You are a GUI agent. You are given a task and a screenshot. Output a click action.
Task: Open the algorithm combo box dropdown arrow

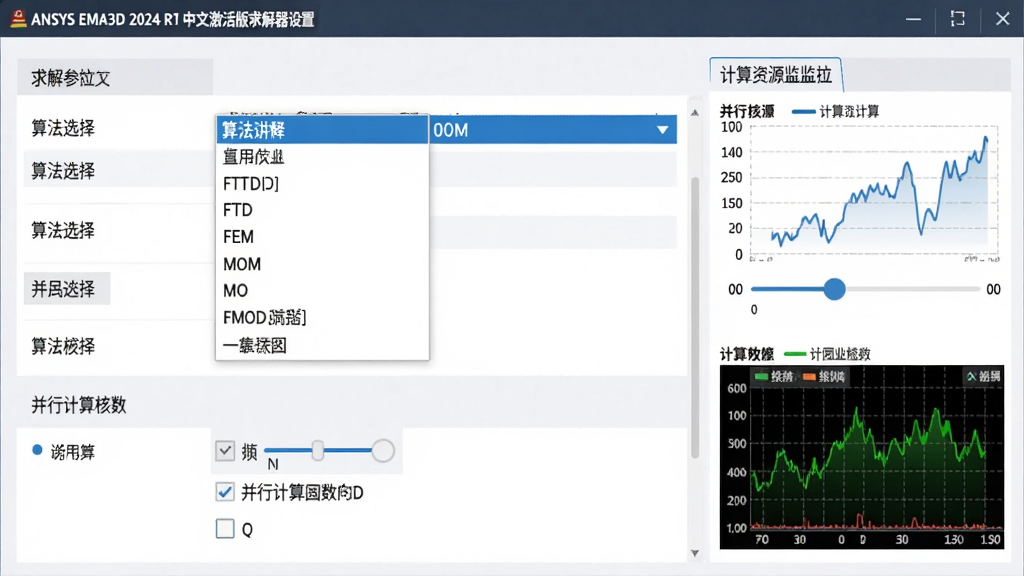click(662, 130)
